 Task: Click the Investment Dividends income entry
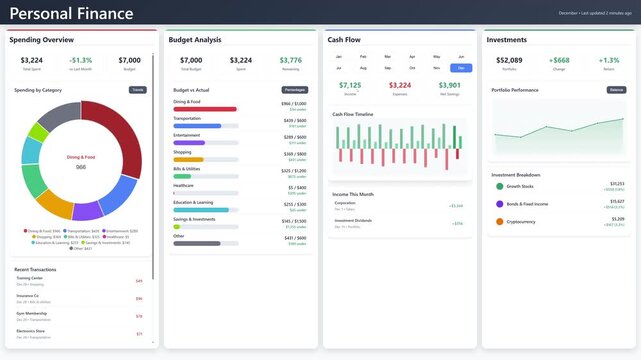(x=399, y=223)
